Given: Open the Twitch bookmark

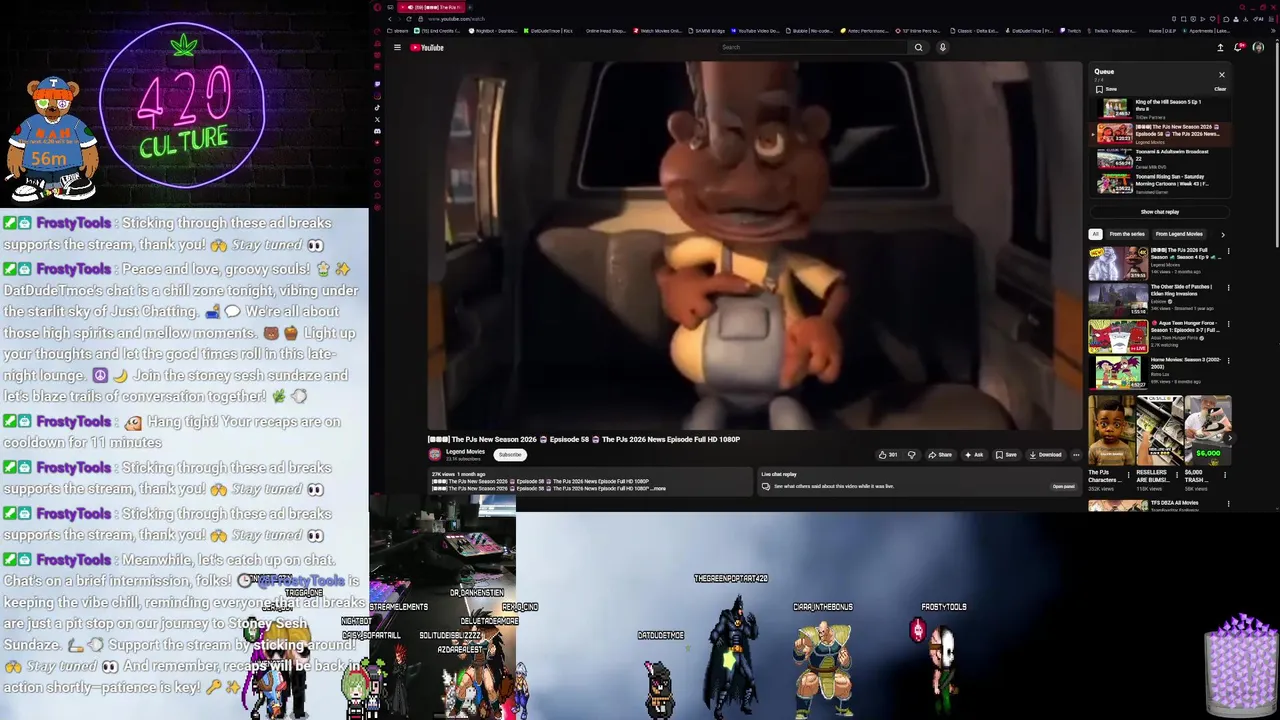Looking at the screenshot, I should (1072, 31).
